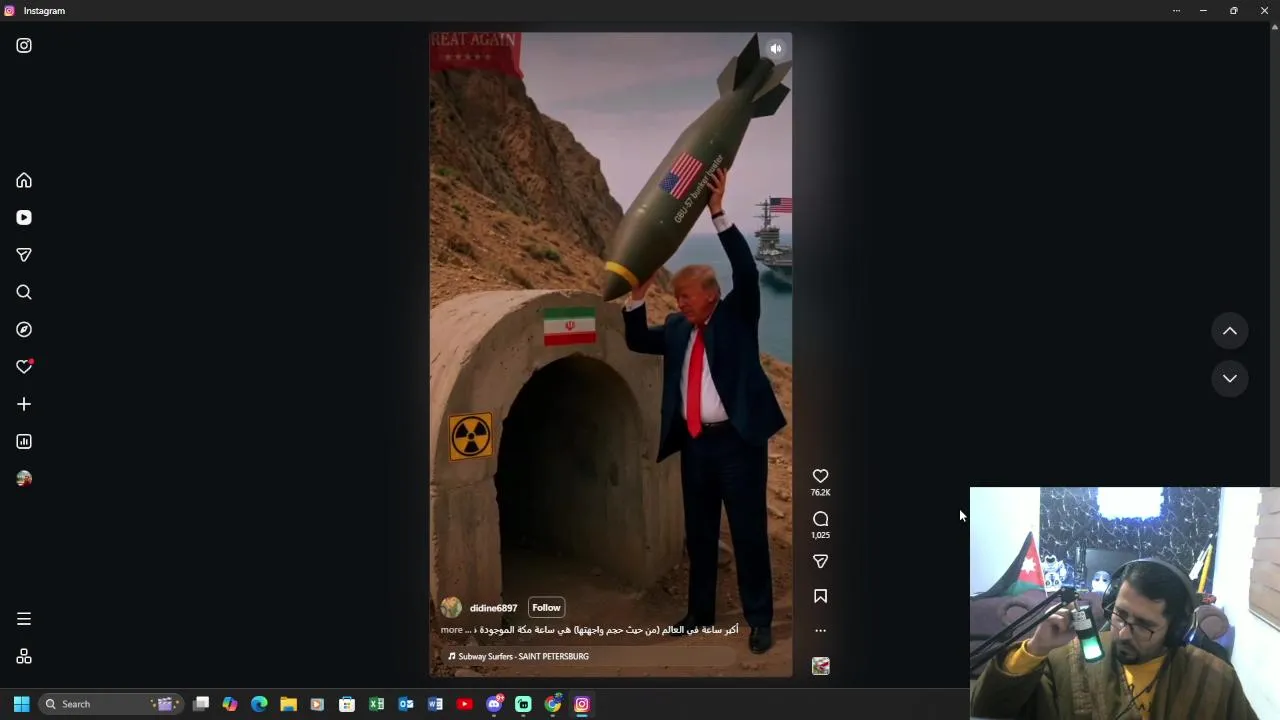Open Instagram logo home link in sidebar
1280x720 pixels.
click(24, 45)
